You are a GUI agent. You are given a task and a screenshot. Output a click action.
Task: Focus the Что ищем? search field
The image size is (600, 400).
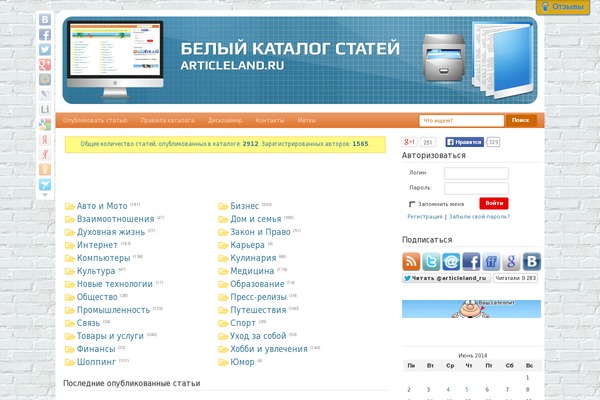click(x=461, y=121)
